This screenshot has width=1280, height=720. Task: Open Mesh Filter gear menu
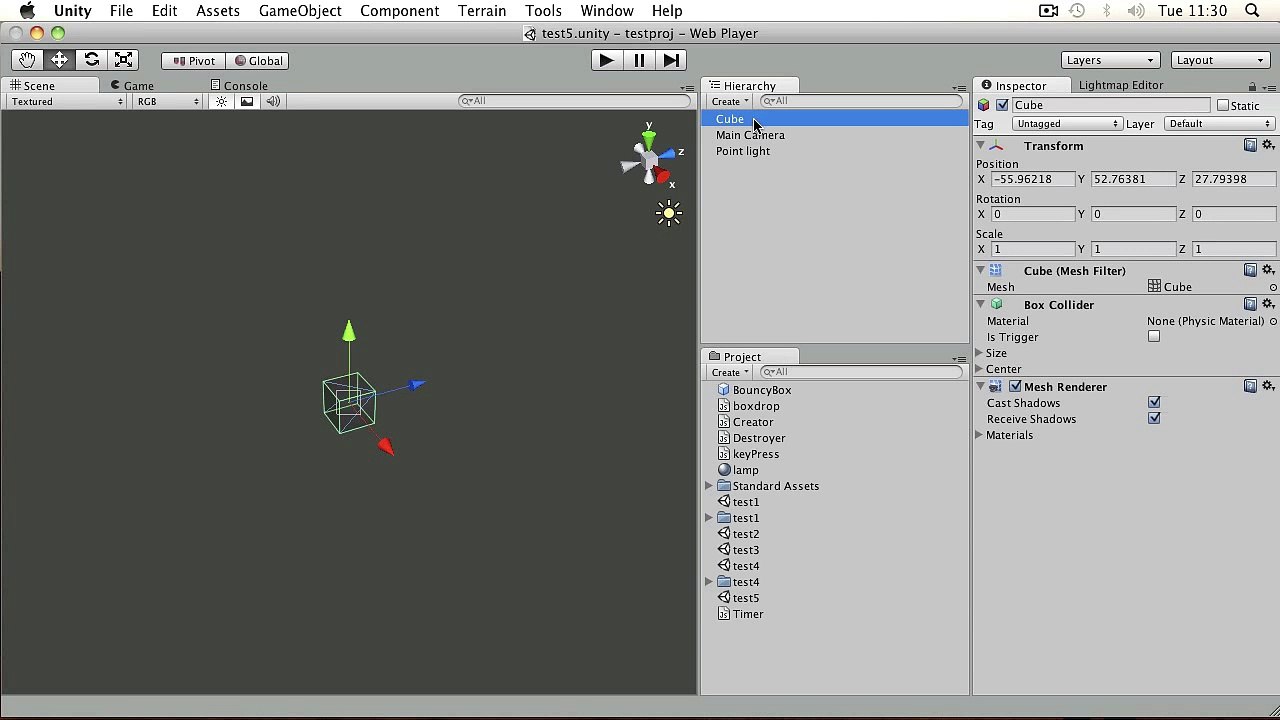point(1268,271)
